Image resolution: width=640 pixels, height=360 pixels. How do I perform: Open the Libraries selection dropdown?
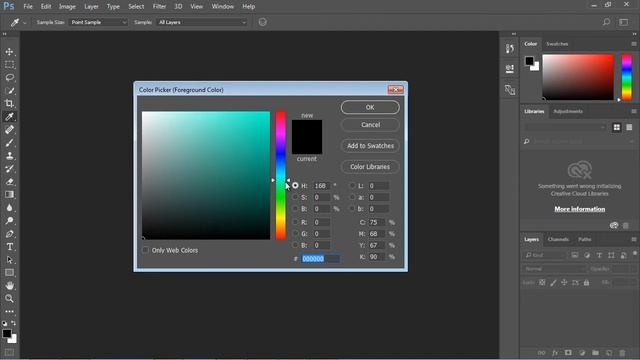tap(565, 127)
